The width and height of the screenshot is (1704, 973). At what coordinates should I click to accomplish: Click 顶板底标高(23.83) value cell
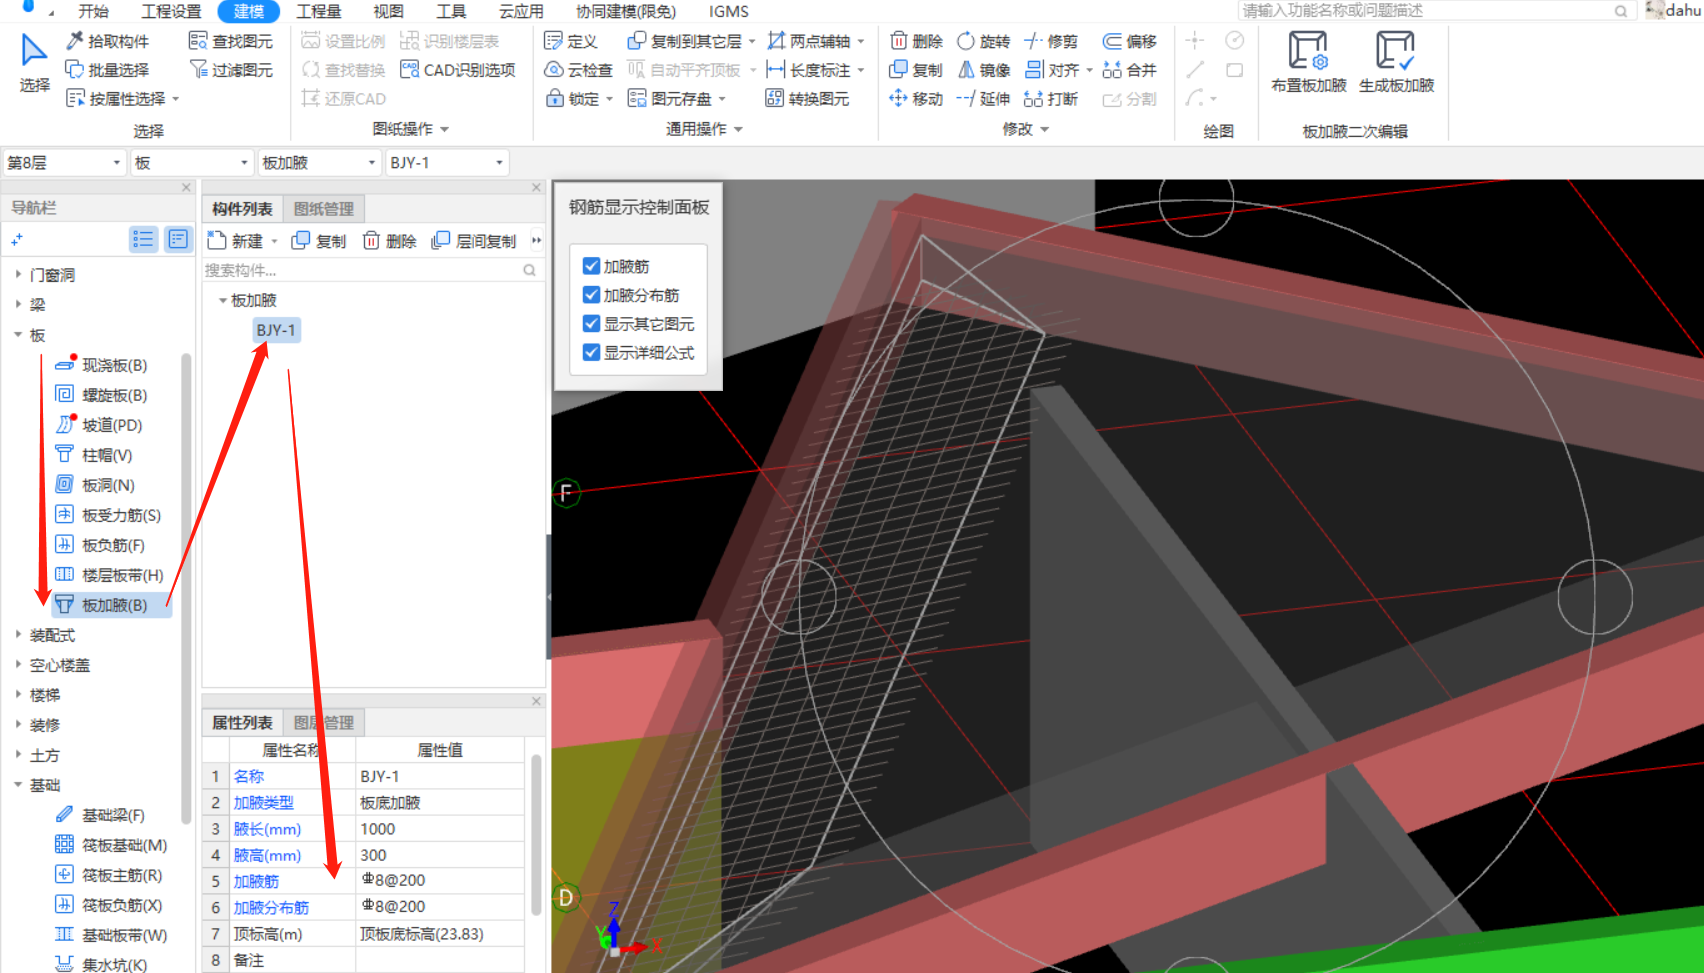click(440, 934)
